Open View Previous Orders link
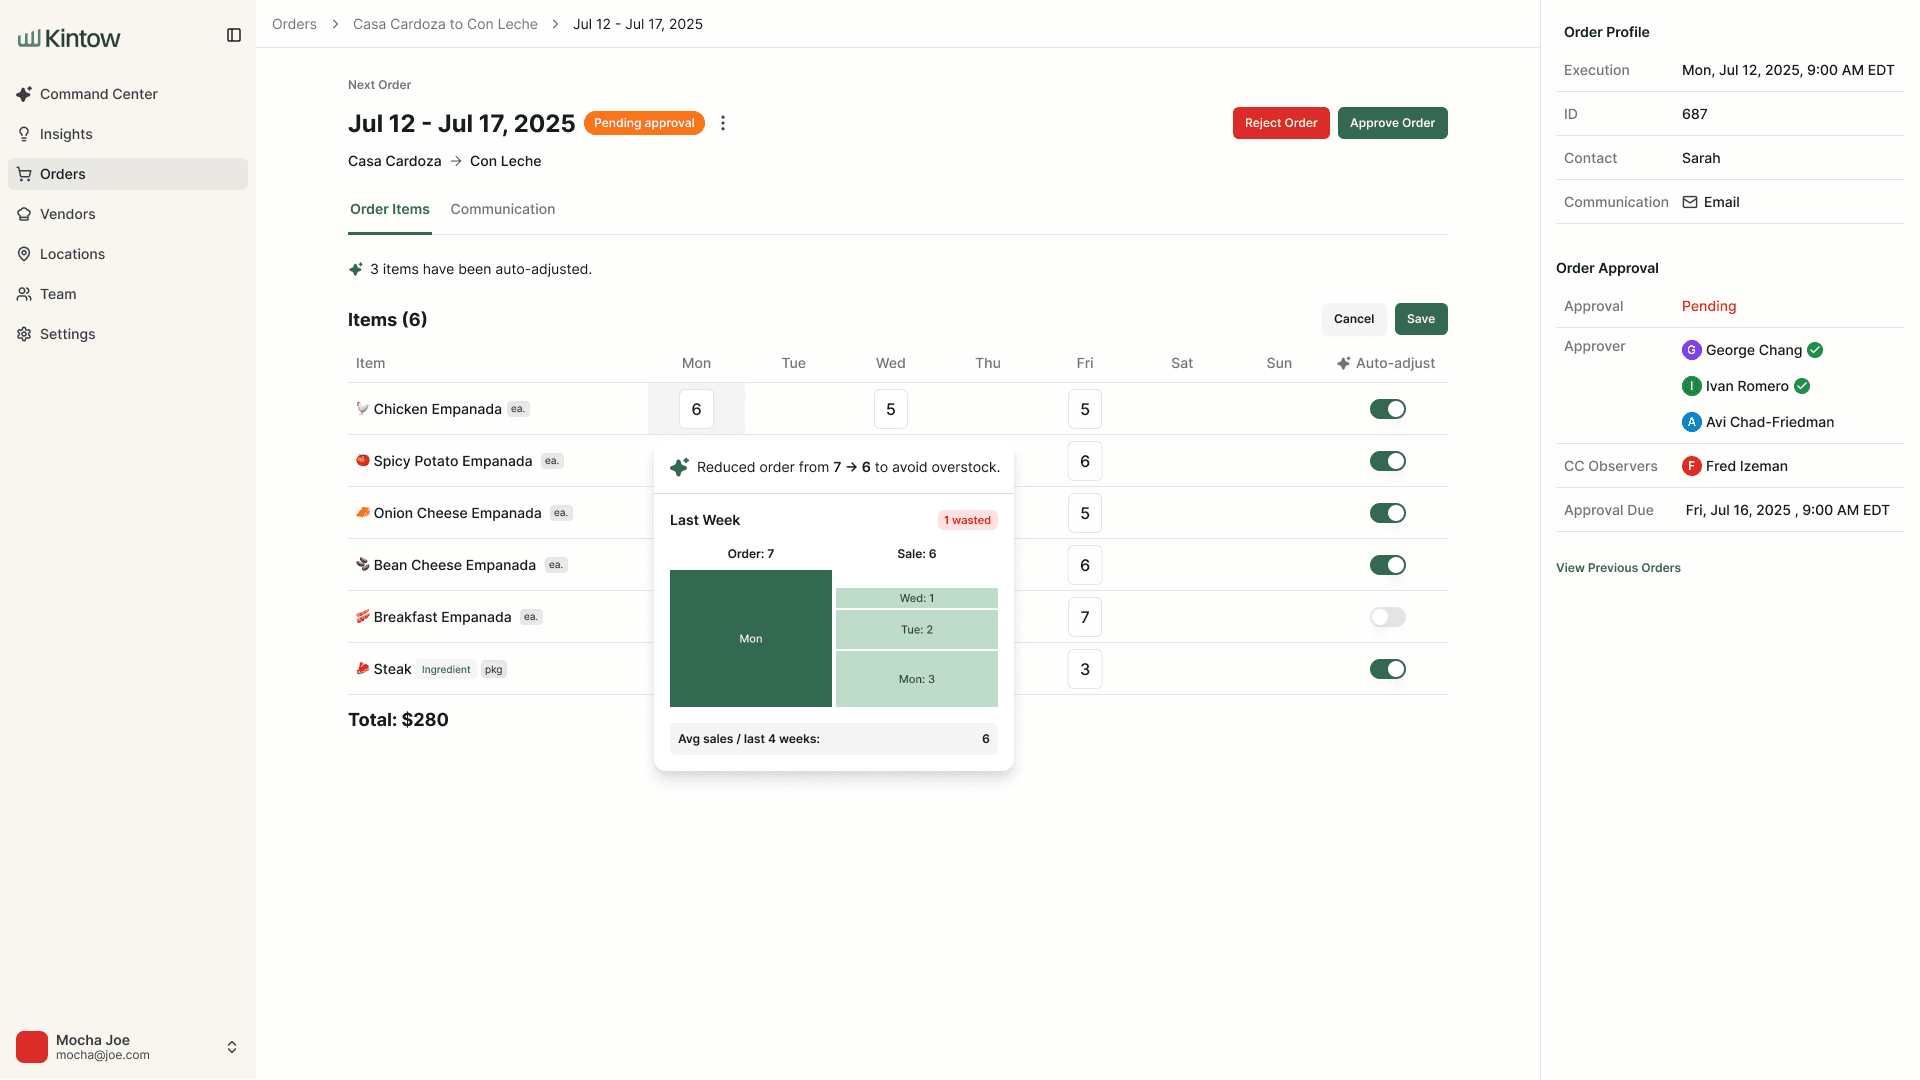This screenshot has width=1920, height=1080. 1618,568
